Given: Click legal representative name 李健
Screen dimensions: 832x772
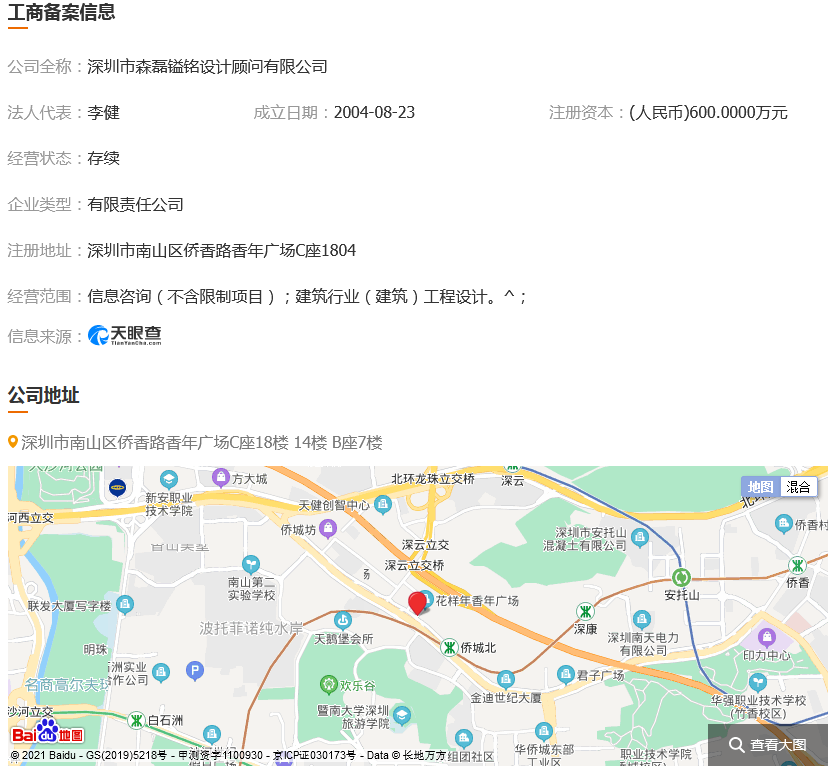Looking at the screenshot, I should [x=103, y=112].
